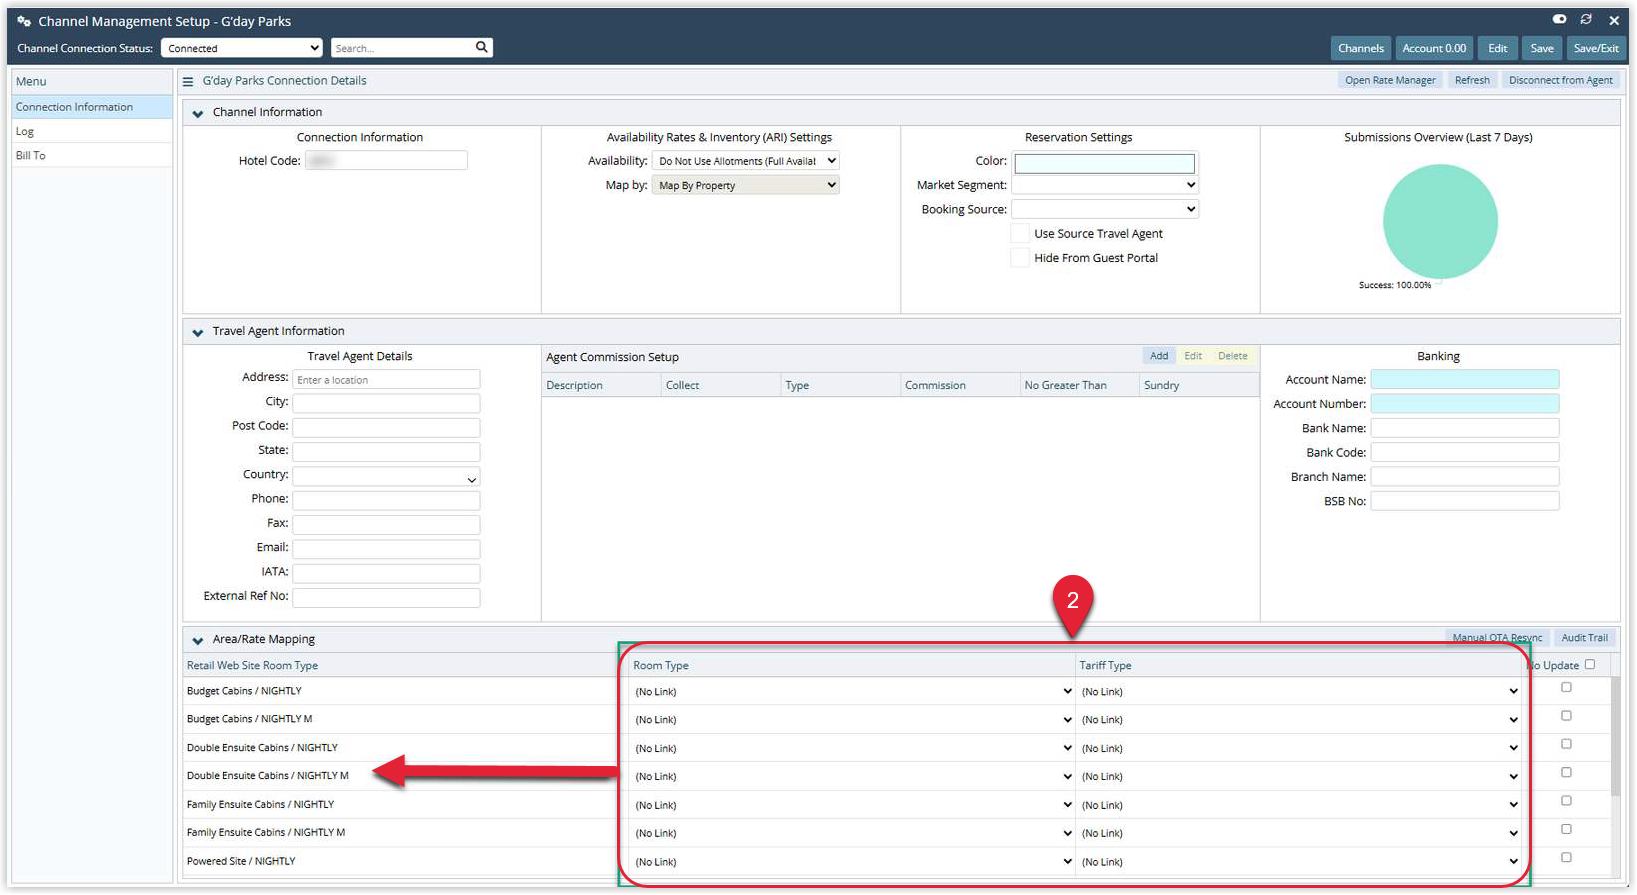Click the BSB No field

(1465, 501)
